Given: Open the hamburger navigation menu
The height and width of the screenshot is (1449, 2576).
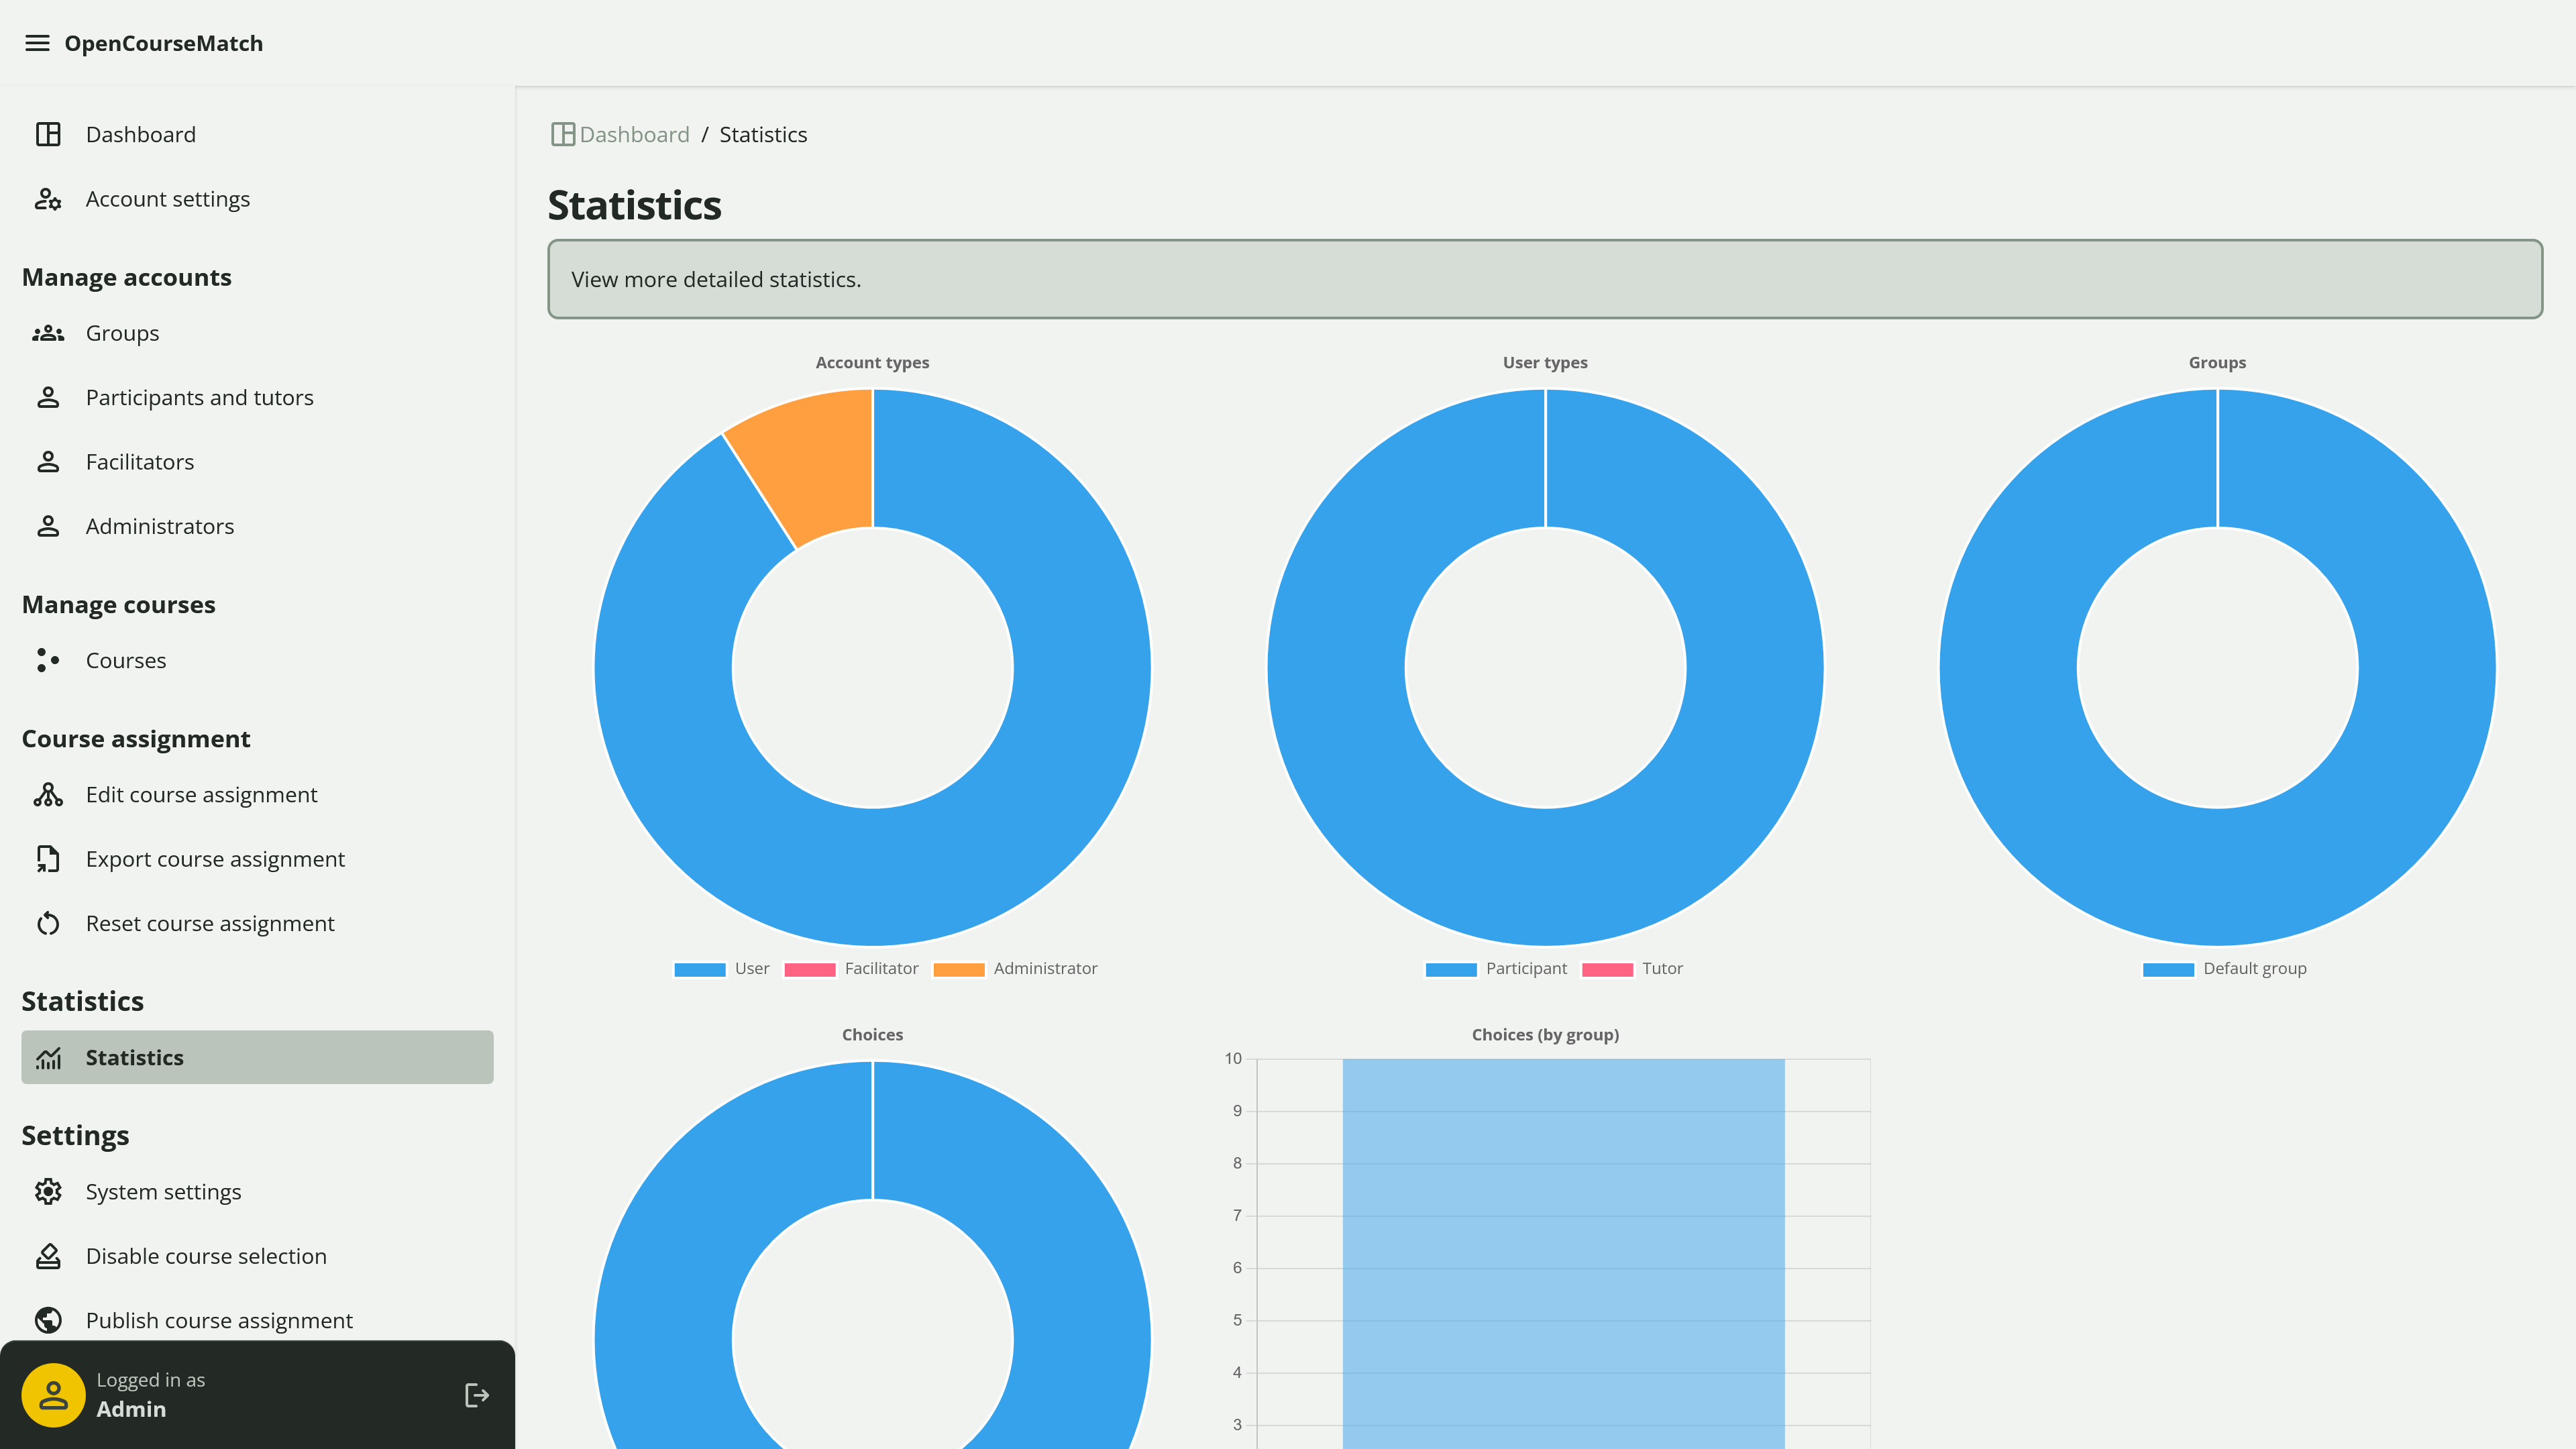Looking at the screenshot, I should (x=37, y=43).
